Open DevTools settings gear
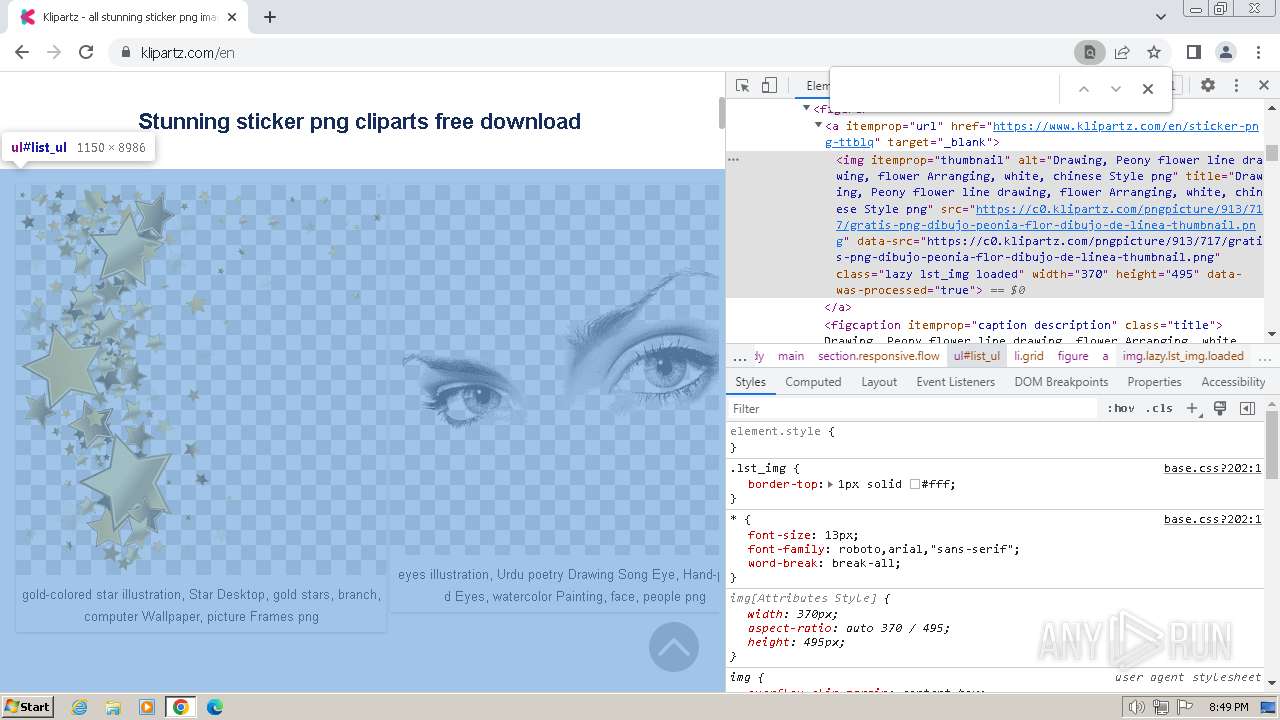The image size is (1280, 720). [x=1208, y=86]
